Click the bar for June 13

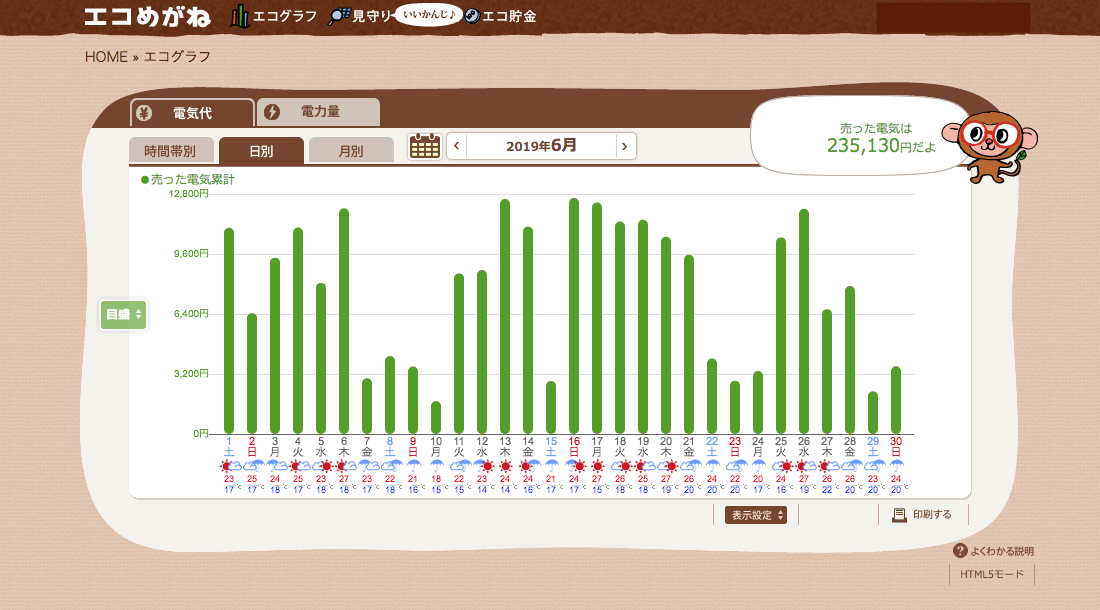tap(505, 317)
